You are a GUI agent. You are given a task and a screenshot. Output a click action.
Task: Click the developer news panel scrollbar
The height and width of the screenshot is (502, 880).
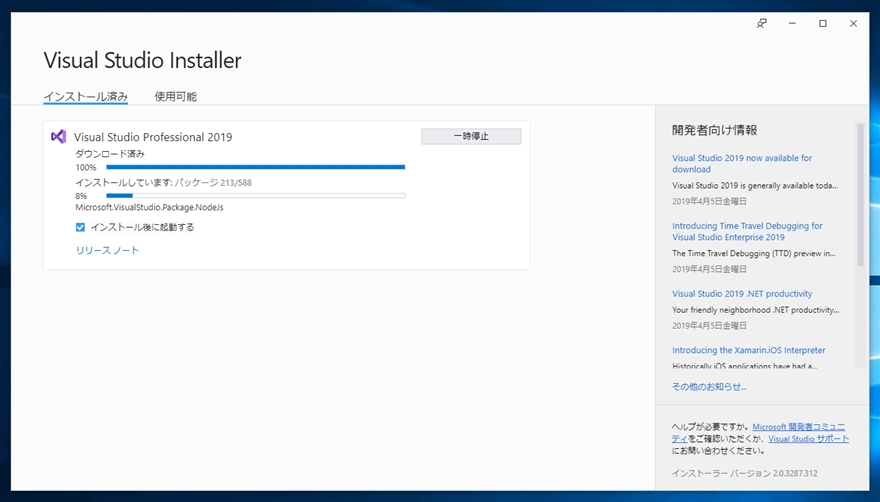tap(860, 194)
